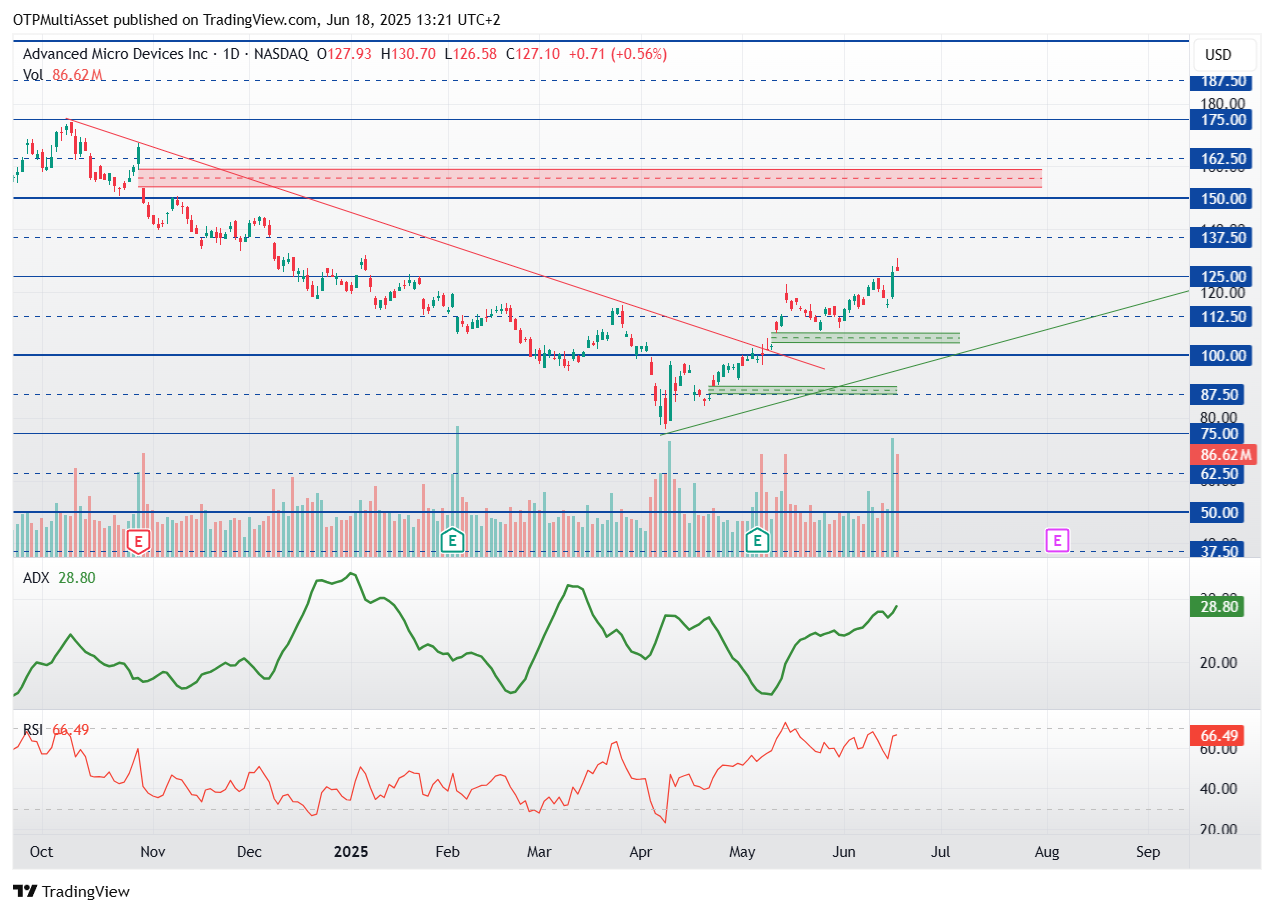Click the ADX indicator legend label

pos(36,577)
